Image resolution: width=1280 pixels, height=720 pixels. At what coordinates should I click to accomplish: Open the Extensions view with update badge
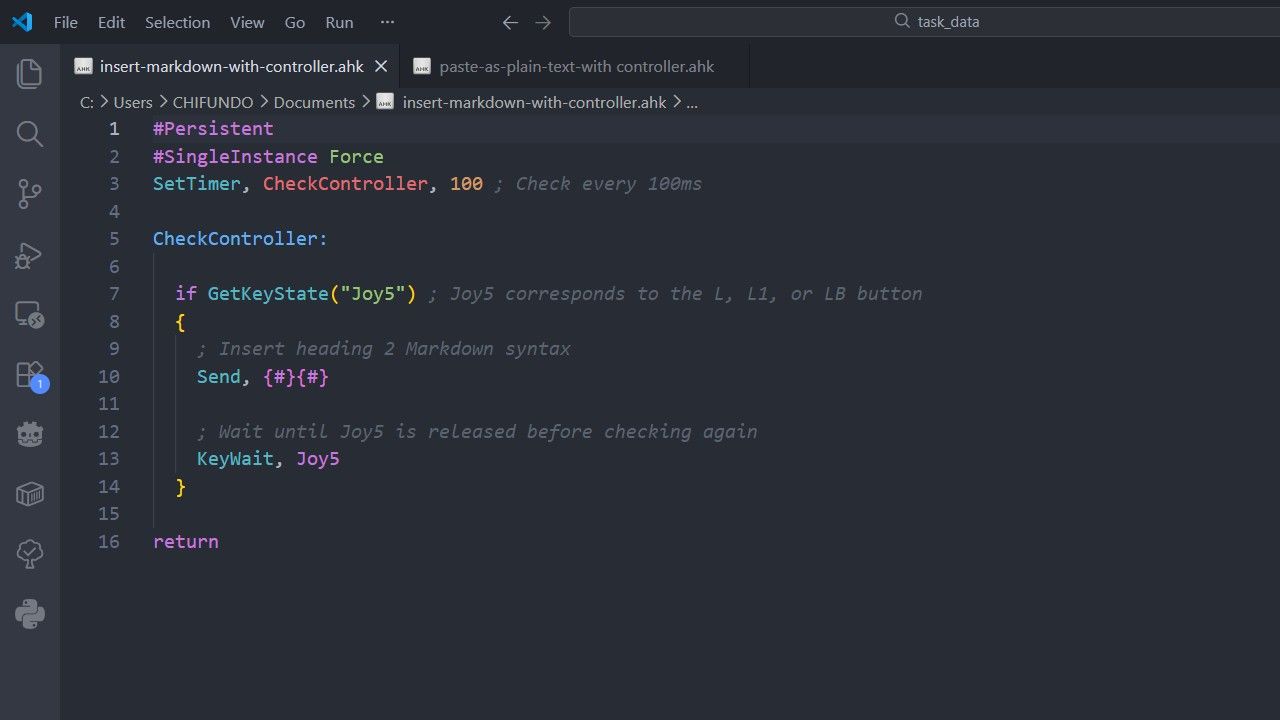30,376
